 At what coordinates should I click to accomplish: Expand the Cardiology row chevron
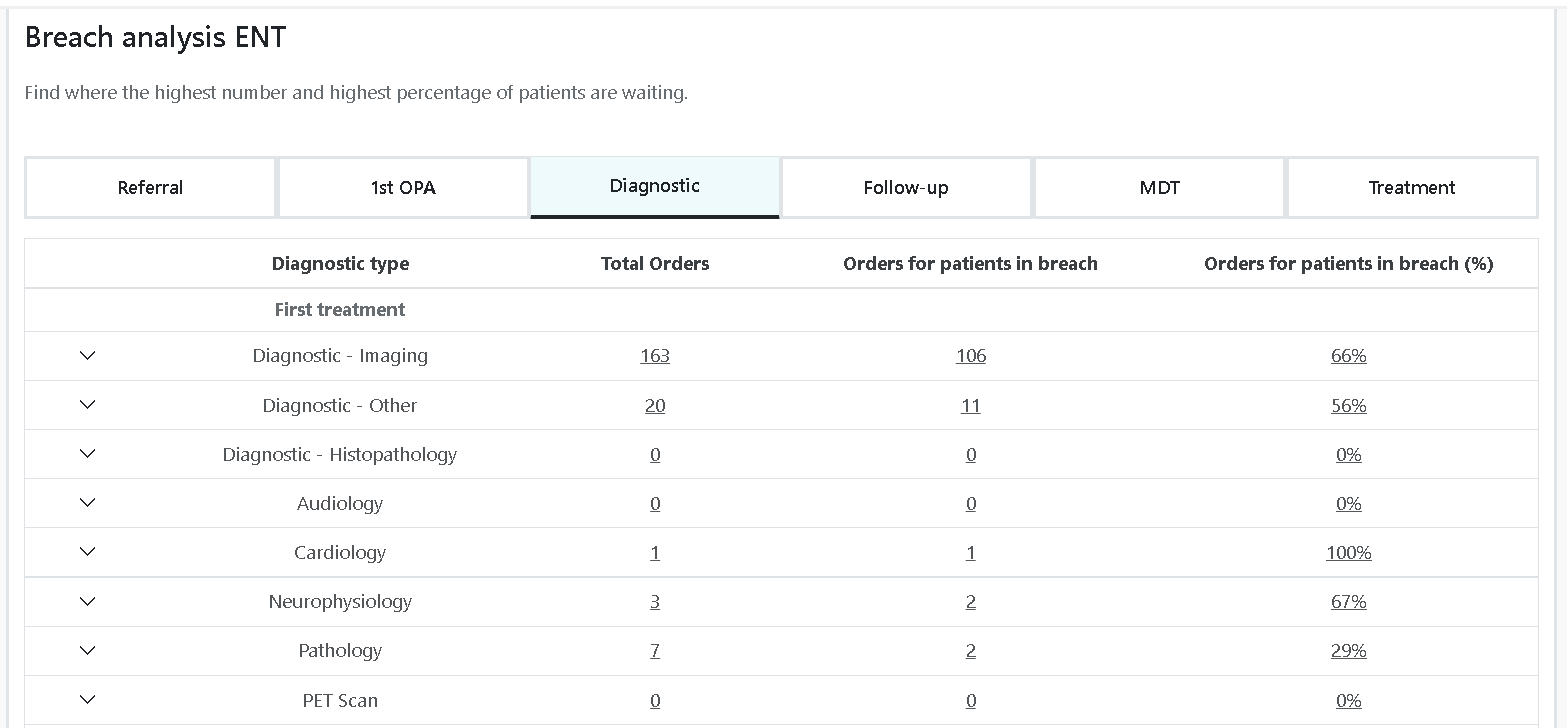(87, 552)
